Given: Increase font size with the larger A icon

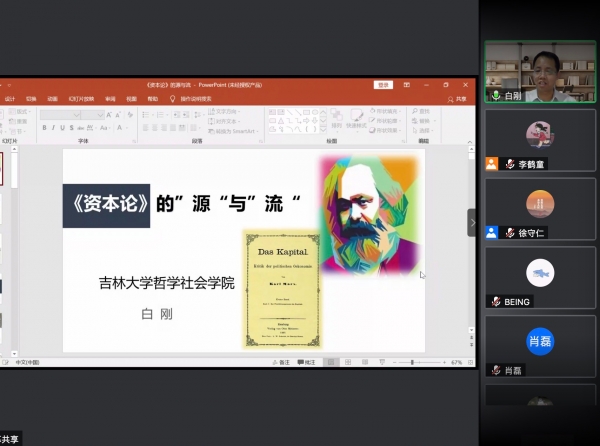Looking at the screenshot, I should pyautogui.click(x=109, y=115).
